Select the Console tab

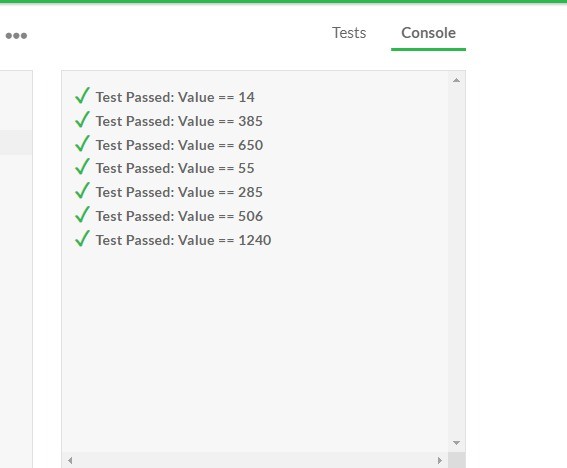tap(429, 33)
